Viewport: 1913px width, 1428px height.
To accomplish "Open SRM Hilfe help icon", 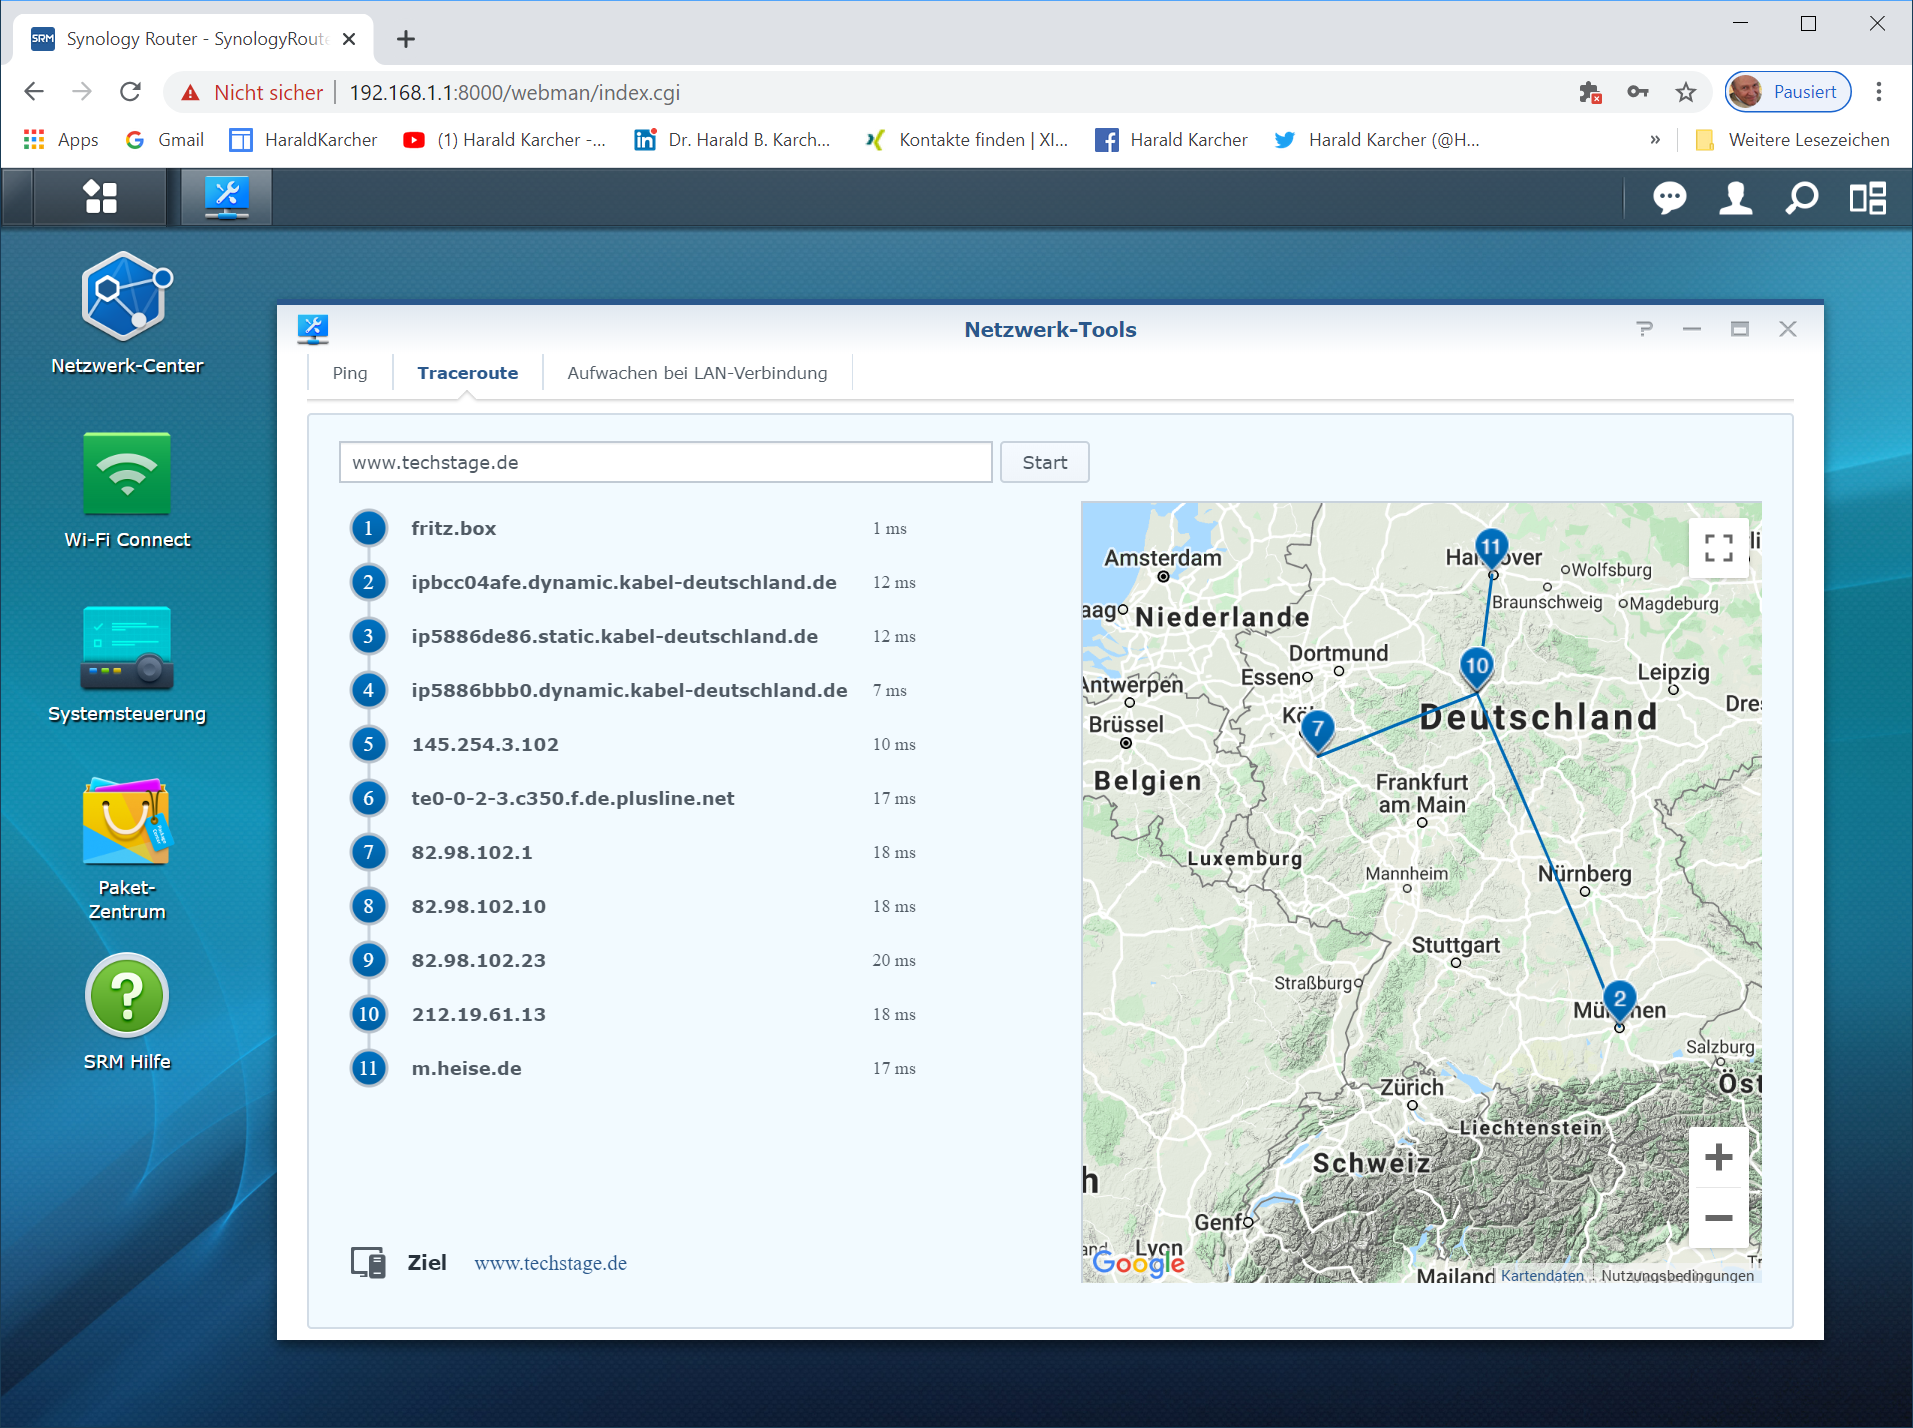I will pos(127,996).
